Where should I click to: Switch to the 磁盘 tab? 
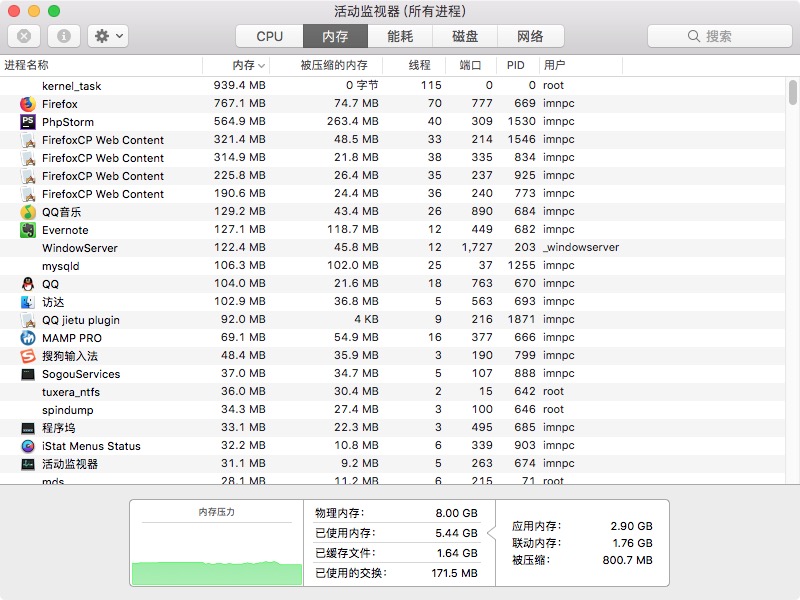coord(465,36)
